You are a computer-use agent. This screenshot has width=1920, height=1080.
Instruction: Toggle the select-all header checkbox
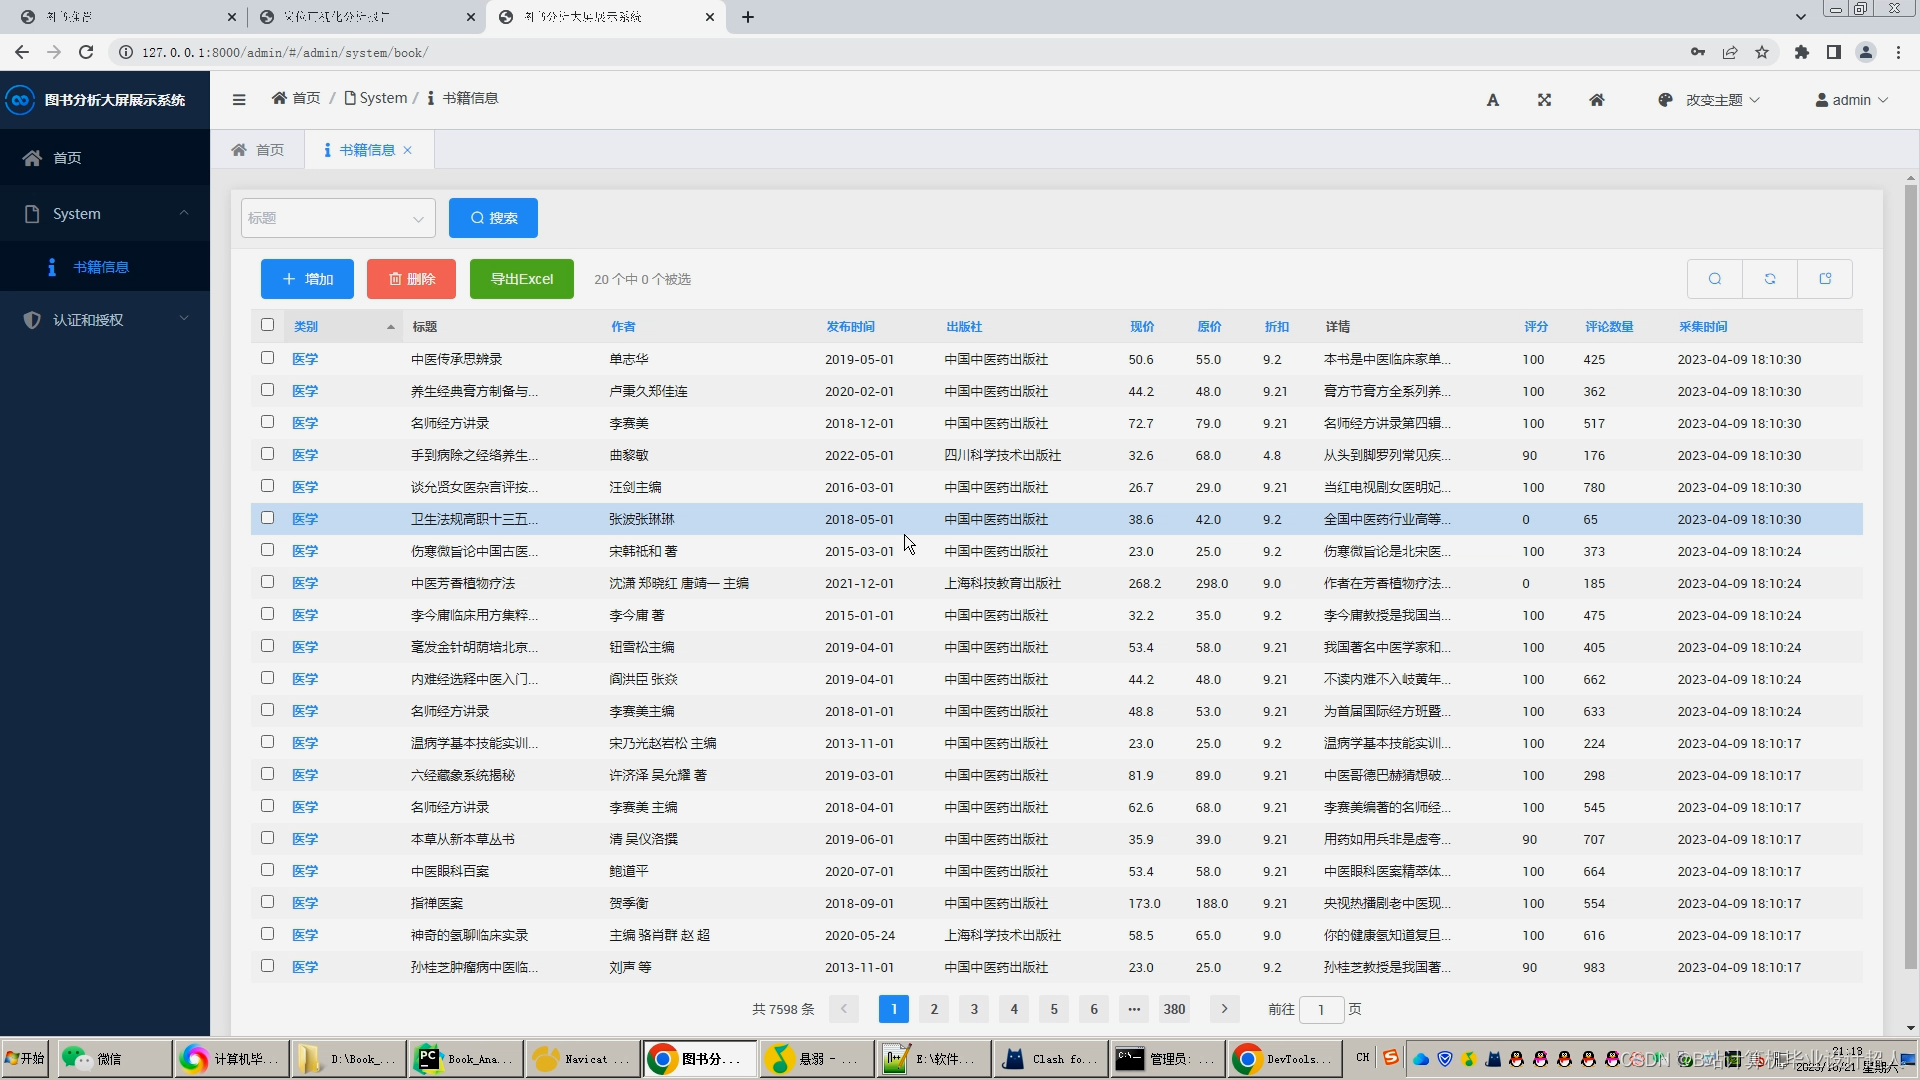point(267,325)
